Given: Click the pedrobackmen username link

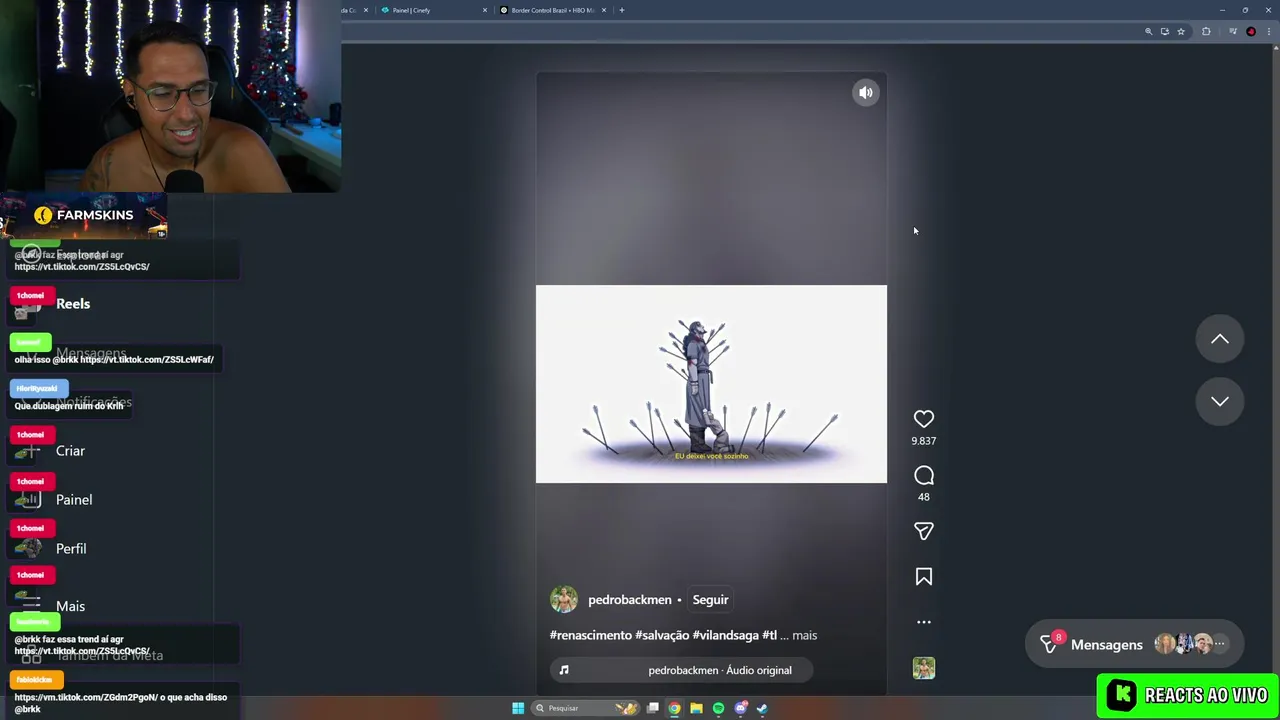Looking at the screenshot, I should tap(630, 600).
